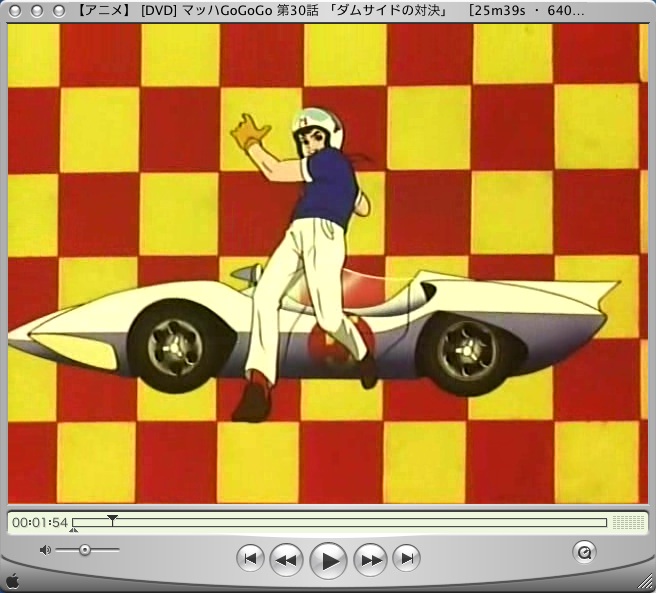Open the QuickTime content guide button

pos(584,552)
